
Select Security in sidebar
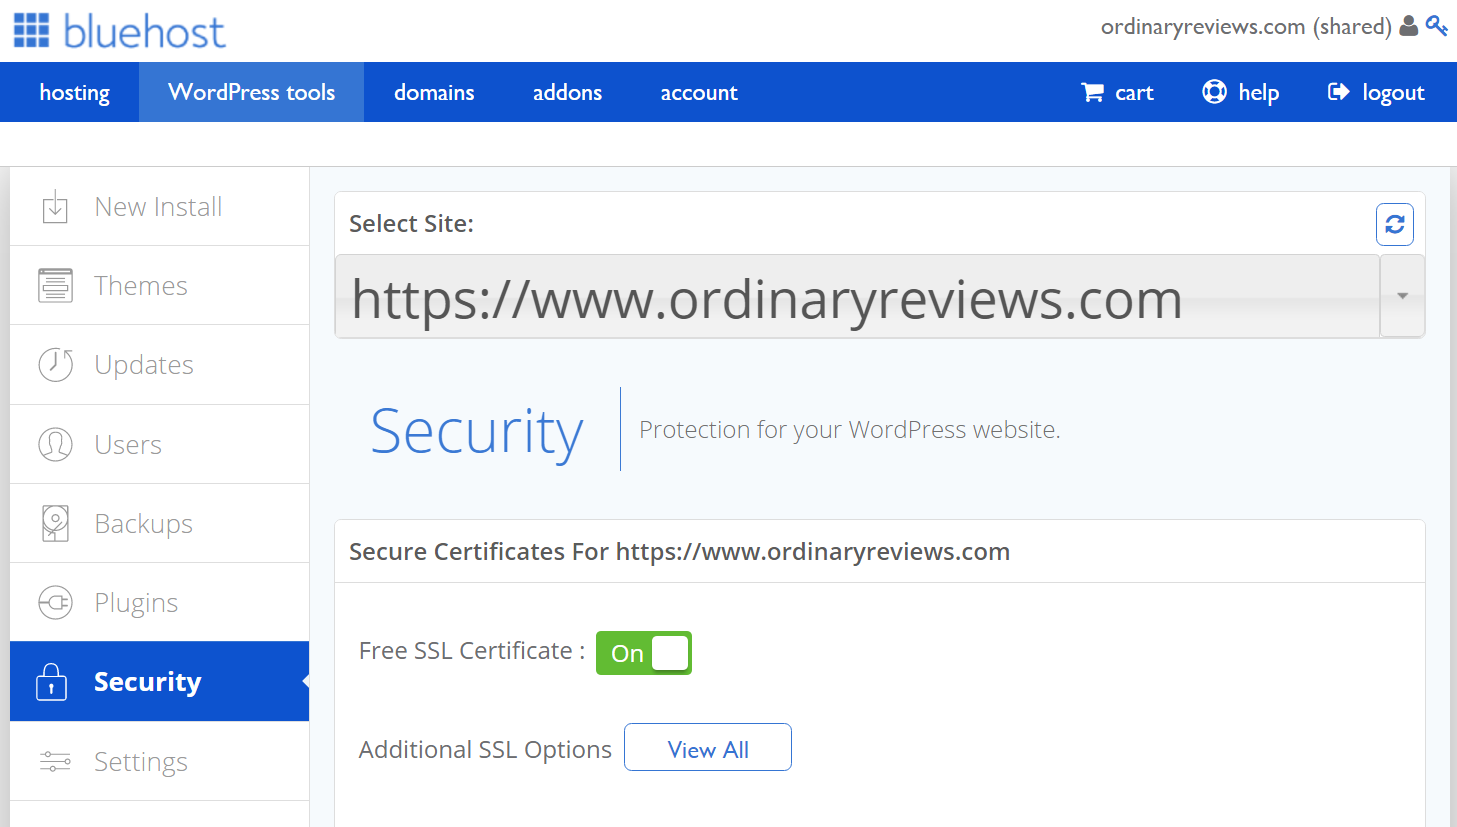click(159, 681)
